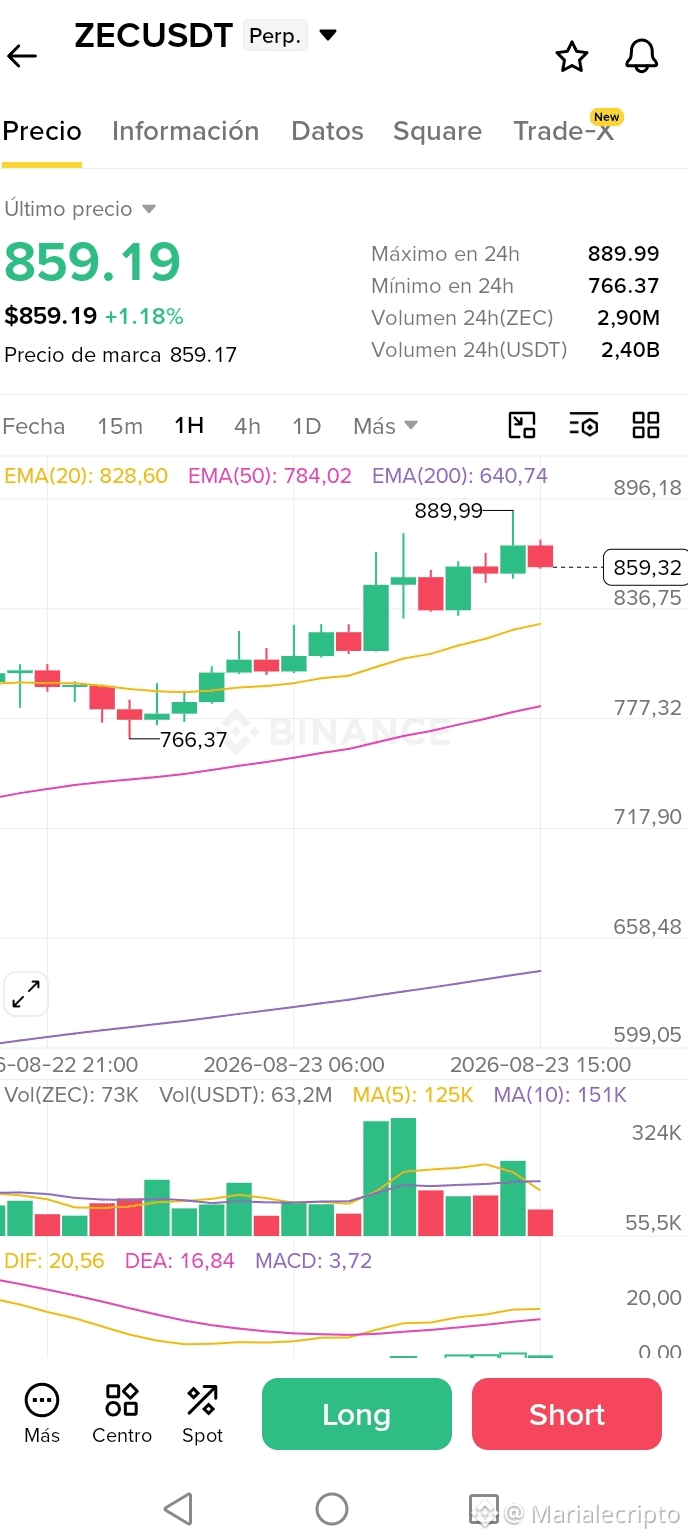The image size is (688, 1539).
Task: Go back with the left arrow icon
Action: click(22, 56)
